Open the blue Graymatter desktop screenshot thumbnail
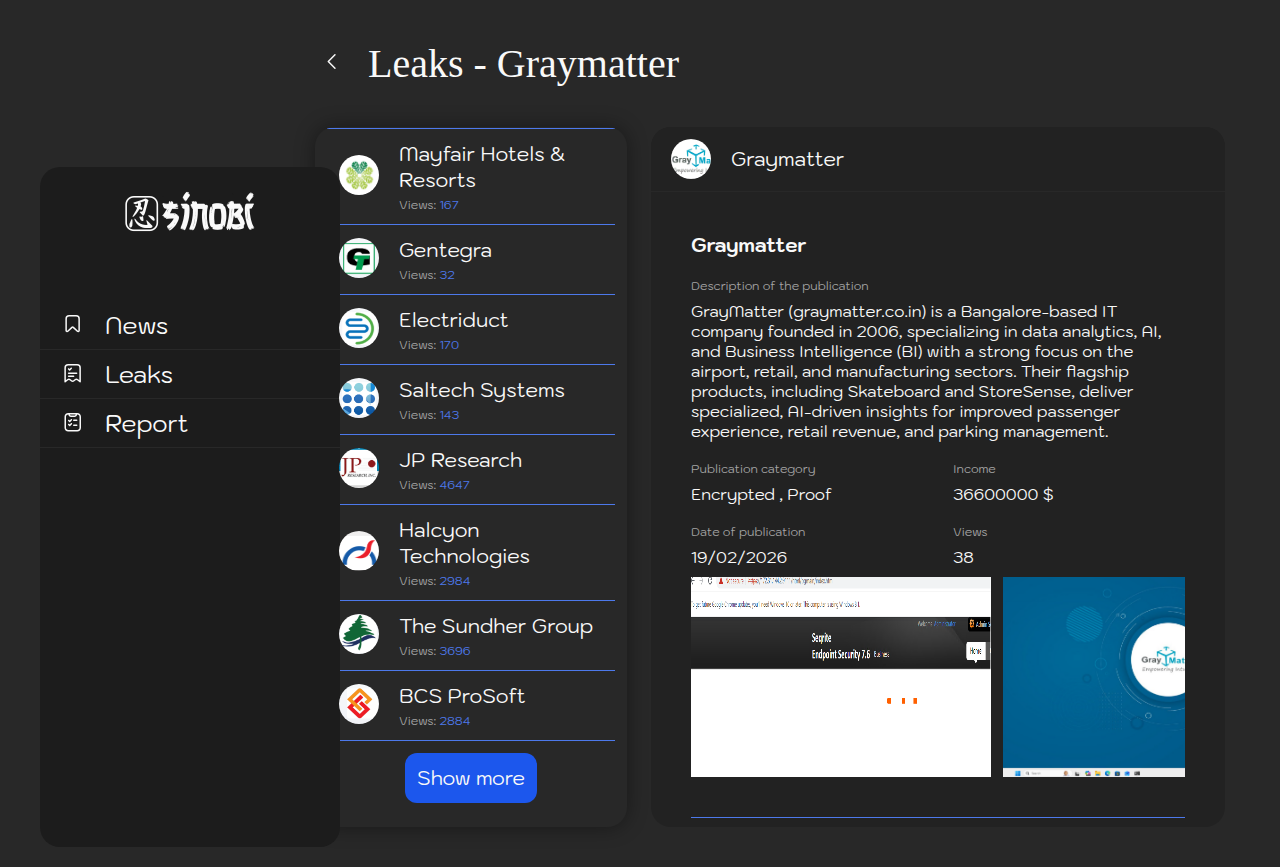This screenshot has width=1280, height=867. point(1093,676)
